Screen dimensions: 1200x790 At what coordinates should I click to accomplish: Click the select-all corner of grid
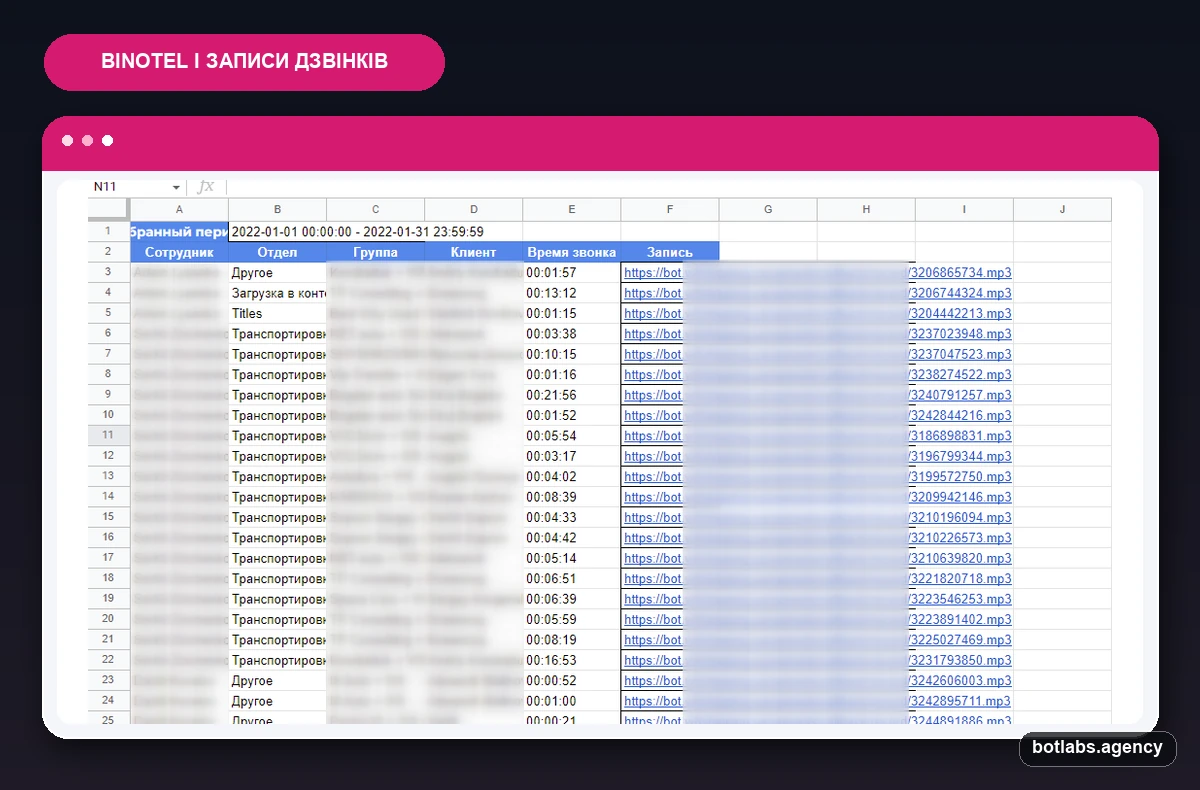click(x=109, y=209)
